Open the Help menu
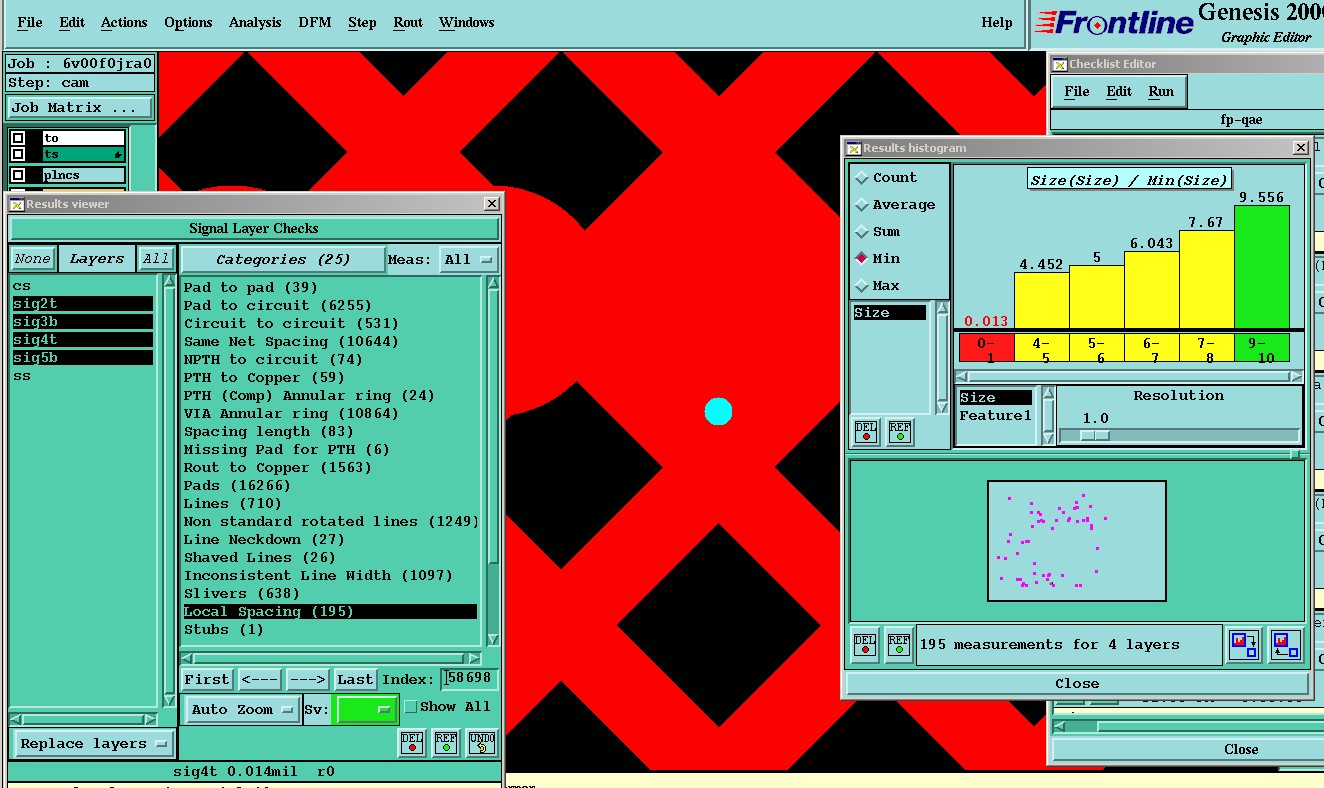1324x788 pixels. [x=997, y=22]
